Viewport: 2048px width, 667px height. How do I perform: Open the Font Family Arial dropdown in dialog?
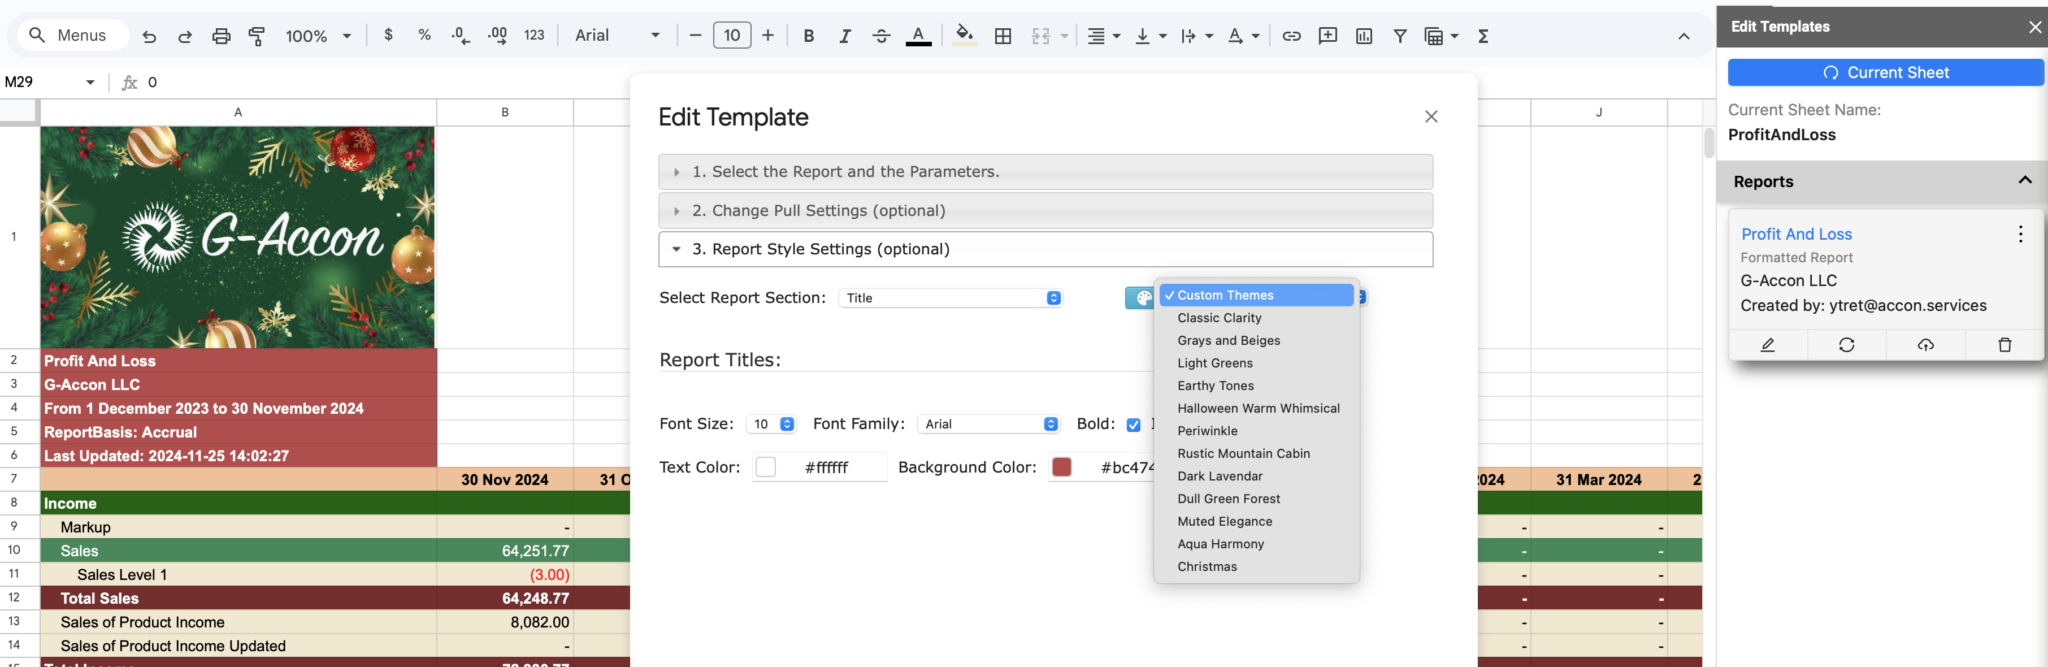pyautogui.click(x=988, y=424)
